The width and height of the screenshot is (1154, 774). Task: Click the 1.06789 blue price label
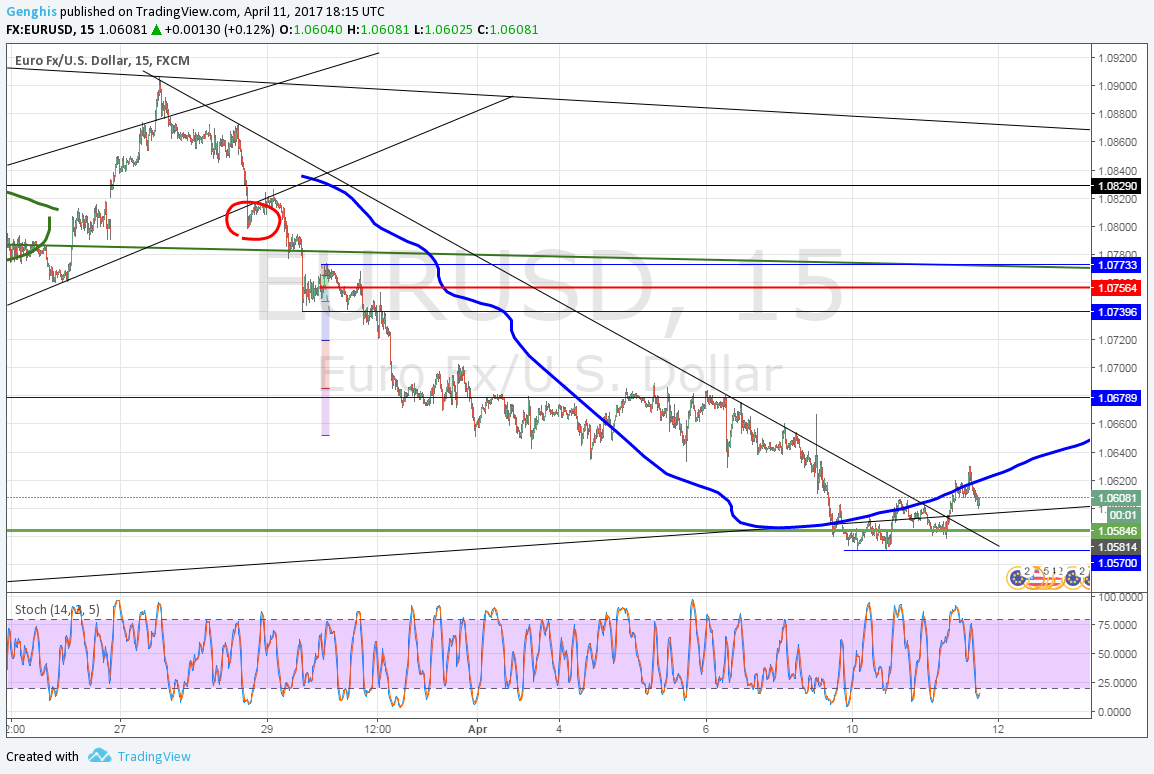pos(1117,398)
